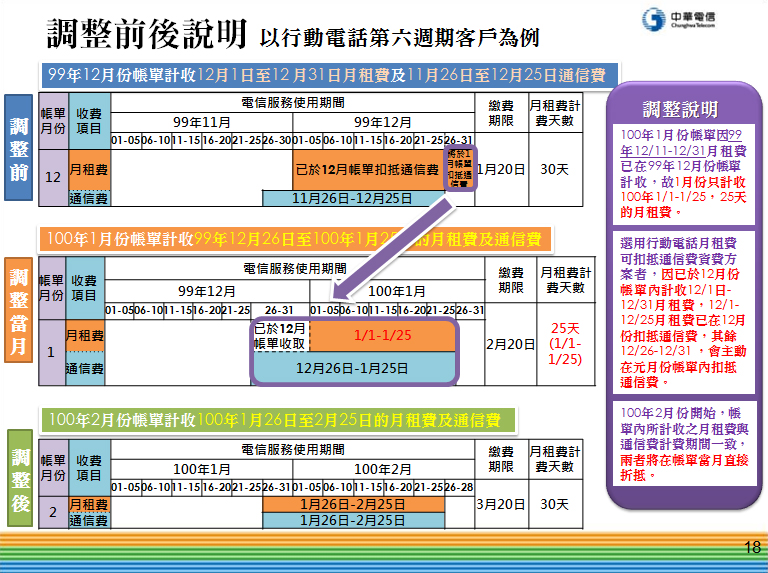Click 電信服務使用期間 header in the 調整後 table

(293, 449)
